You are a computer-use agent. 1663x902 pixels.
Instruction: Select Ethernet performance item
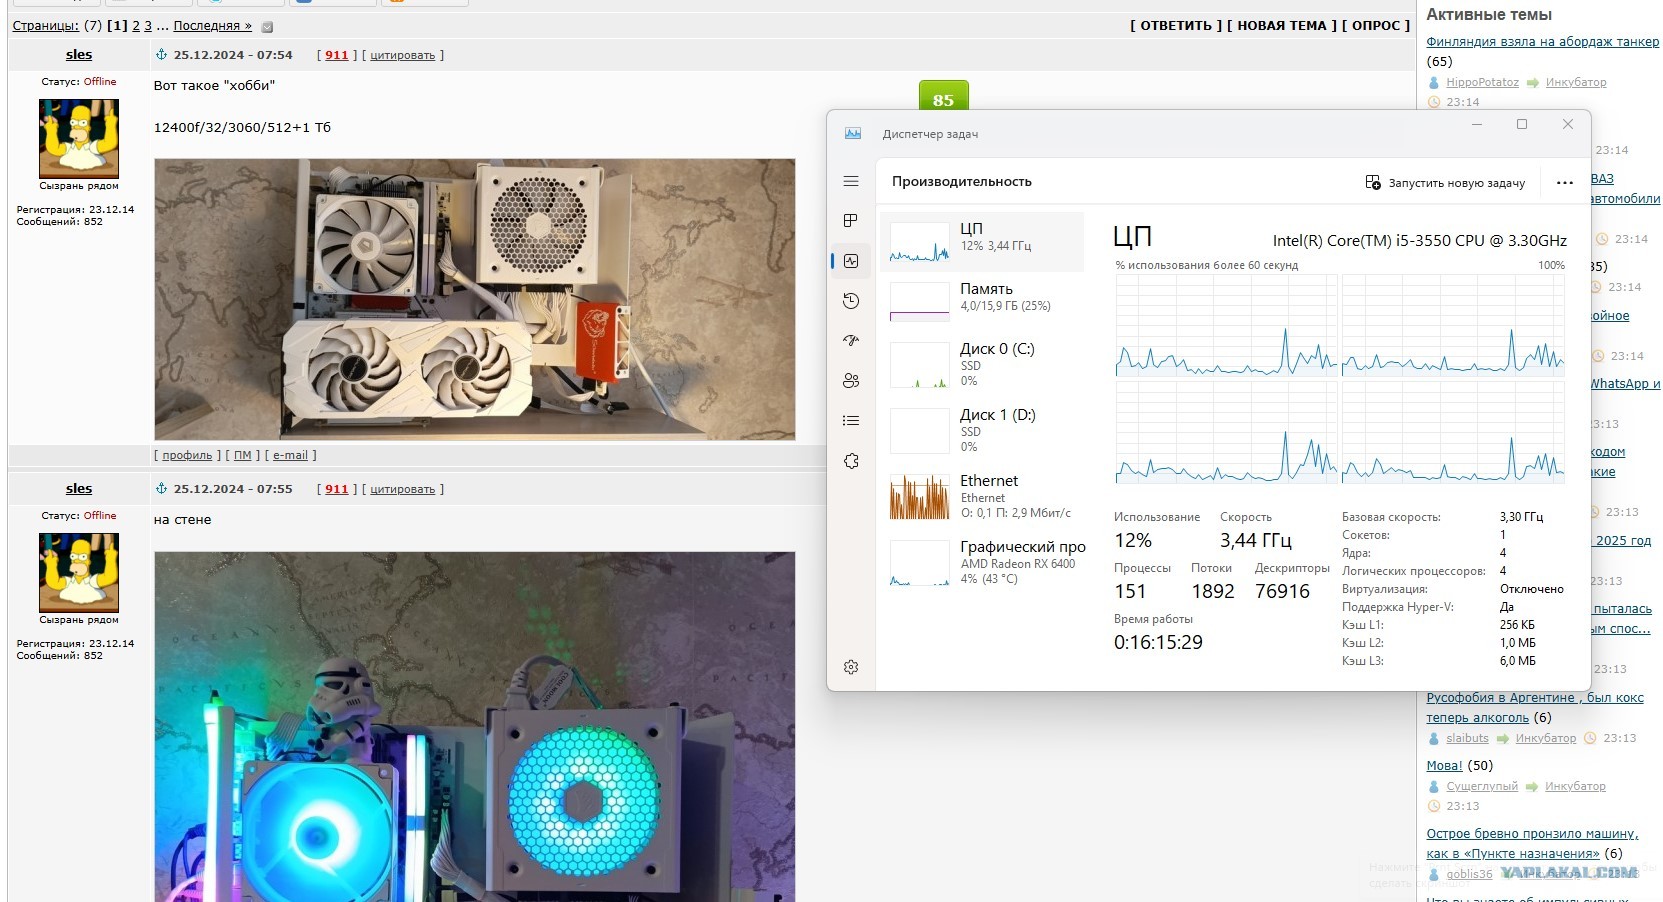point(982,496)
